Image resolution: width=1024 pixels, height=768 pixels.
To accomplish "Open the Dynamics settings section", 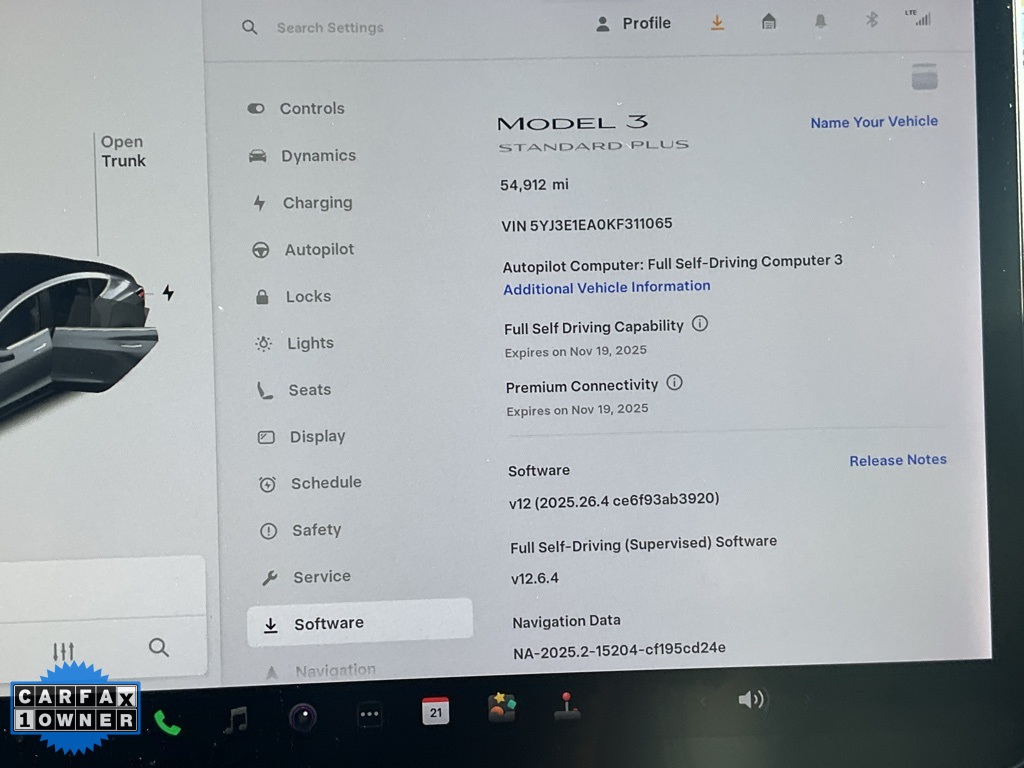I will pos(302,156).
